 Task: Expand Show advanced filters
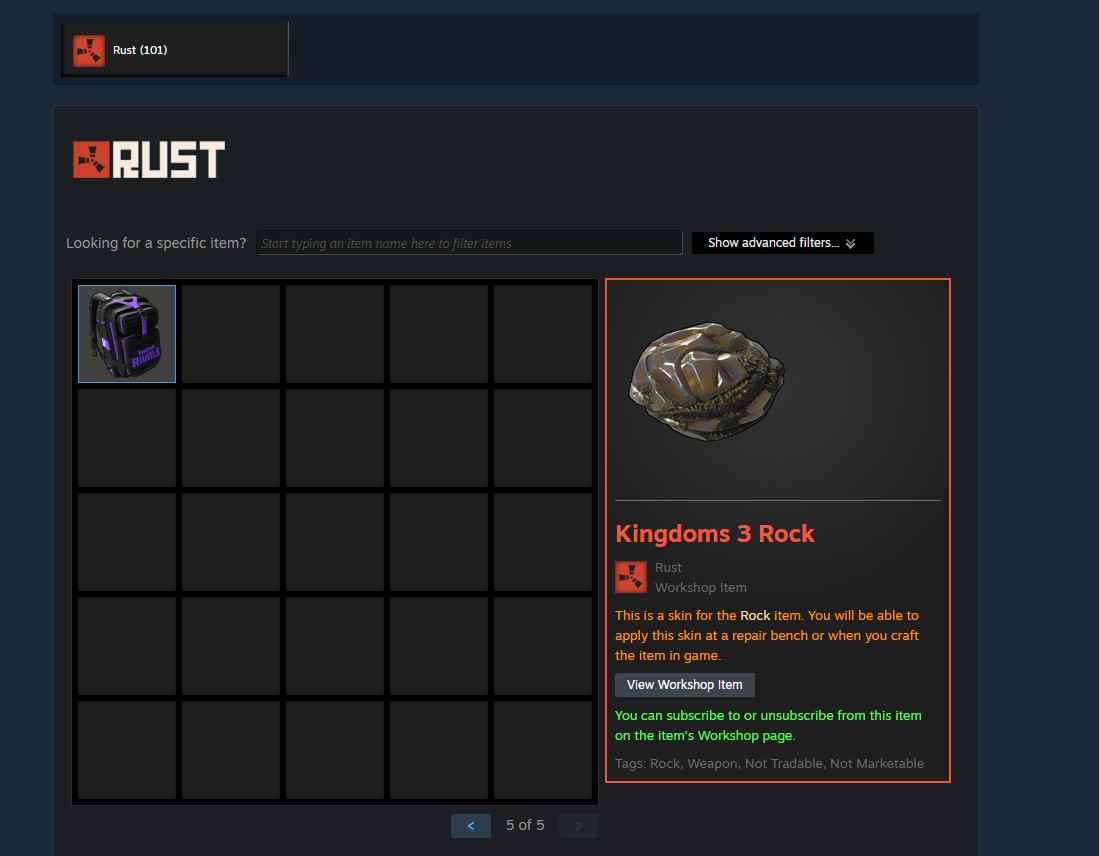point(782,243)
